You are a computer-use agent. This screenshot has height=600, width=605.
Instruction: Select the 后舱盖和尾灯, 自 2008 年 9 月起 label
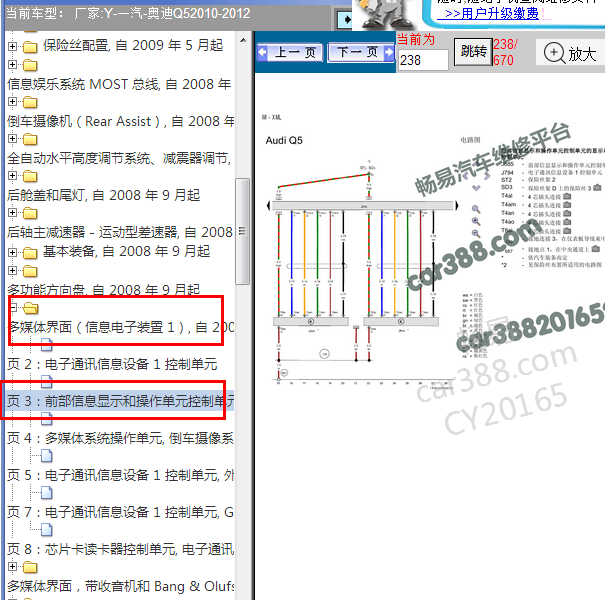point(103,195)
